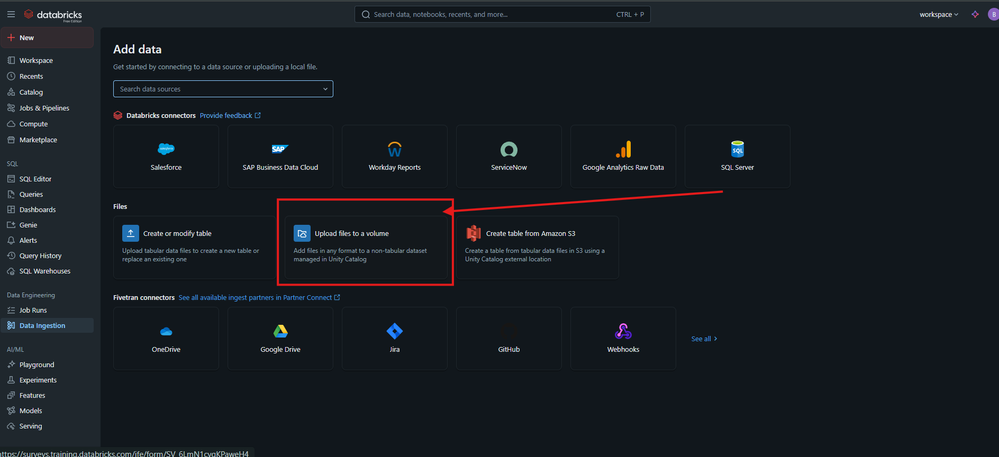Select the Workday Reports connector icon
The width and height of the screenshot is (999, 457).
tap(394, 150)
